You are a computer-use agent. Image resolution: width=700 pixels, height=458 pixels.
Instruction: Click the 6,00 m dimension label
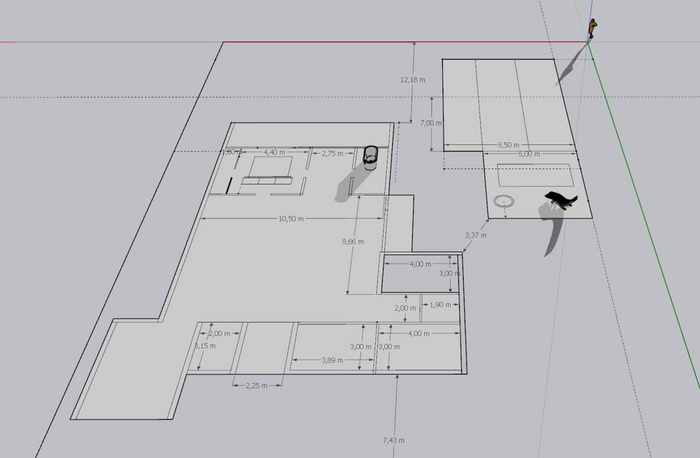(529, 154)
